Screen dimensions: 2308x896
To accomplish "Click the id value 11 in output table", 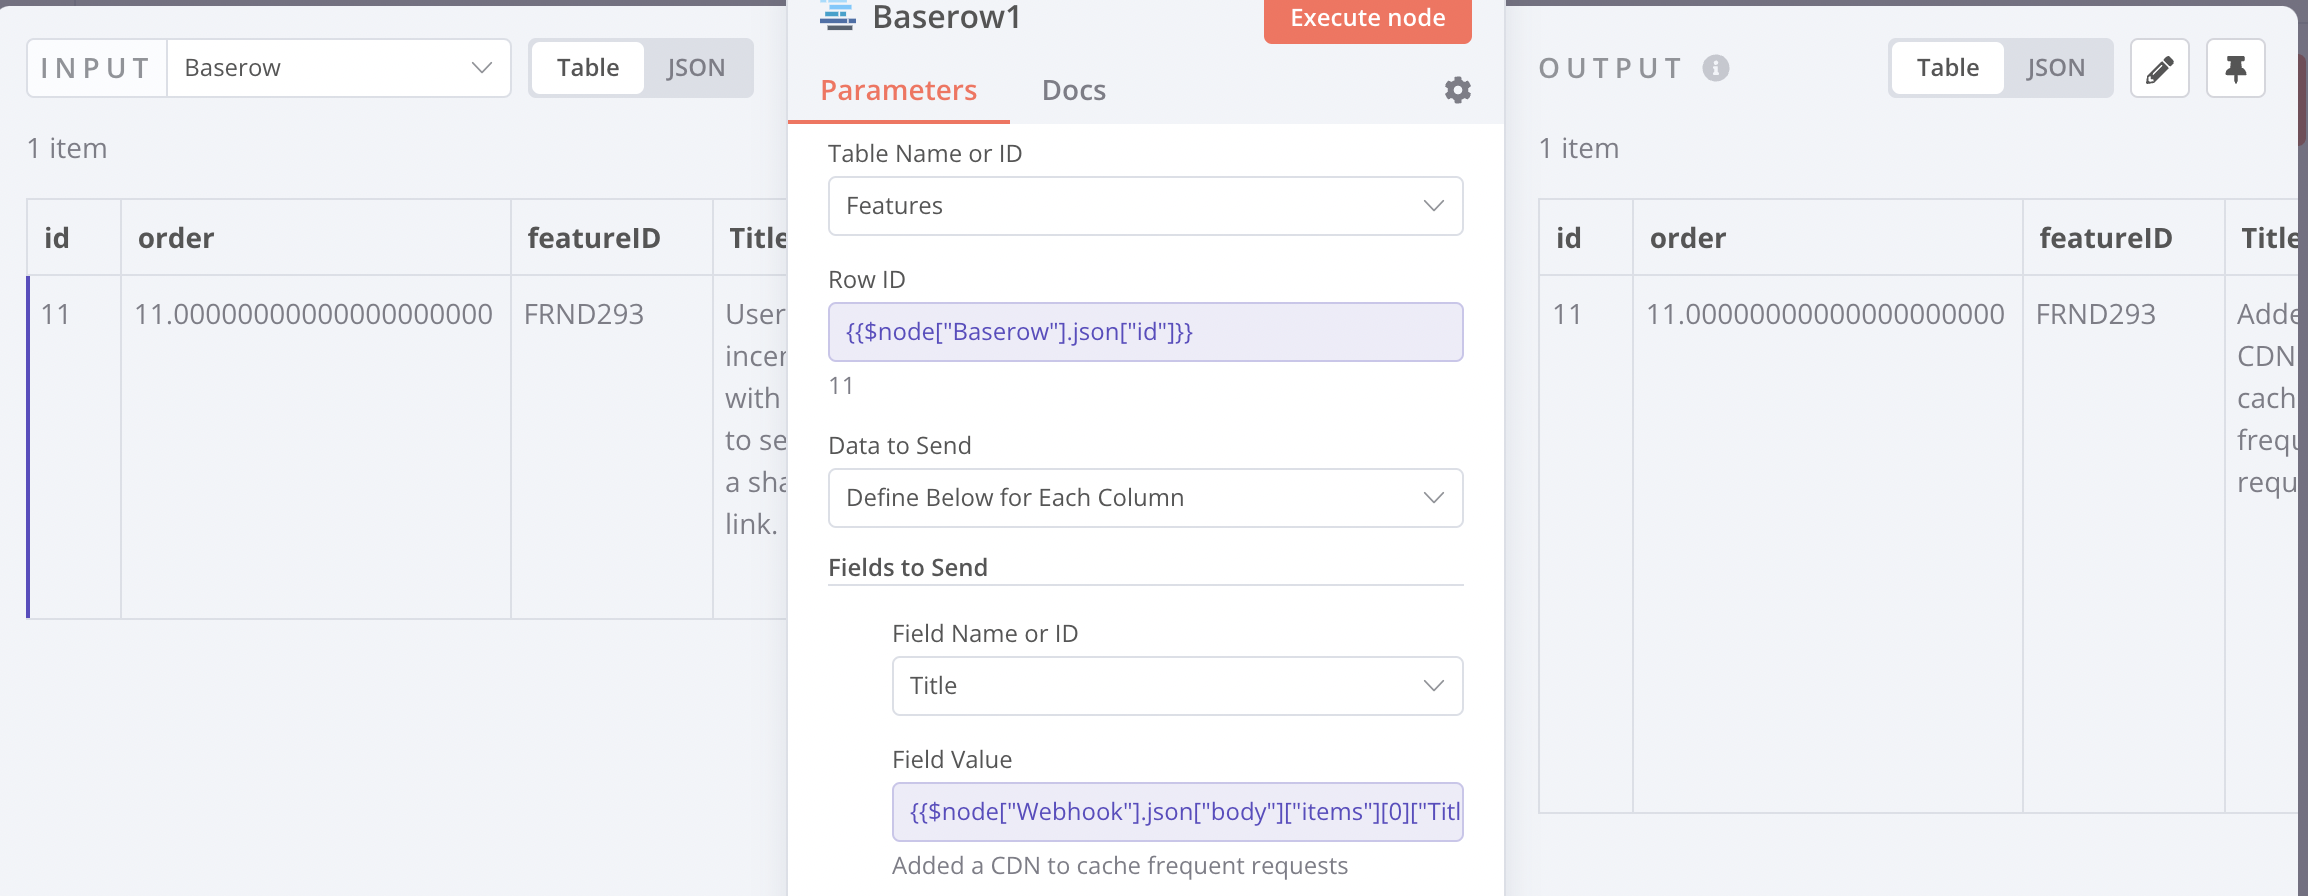I will pyautogui.click(x=1568, y=314).
